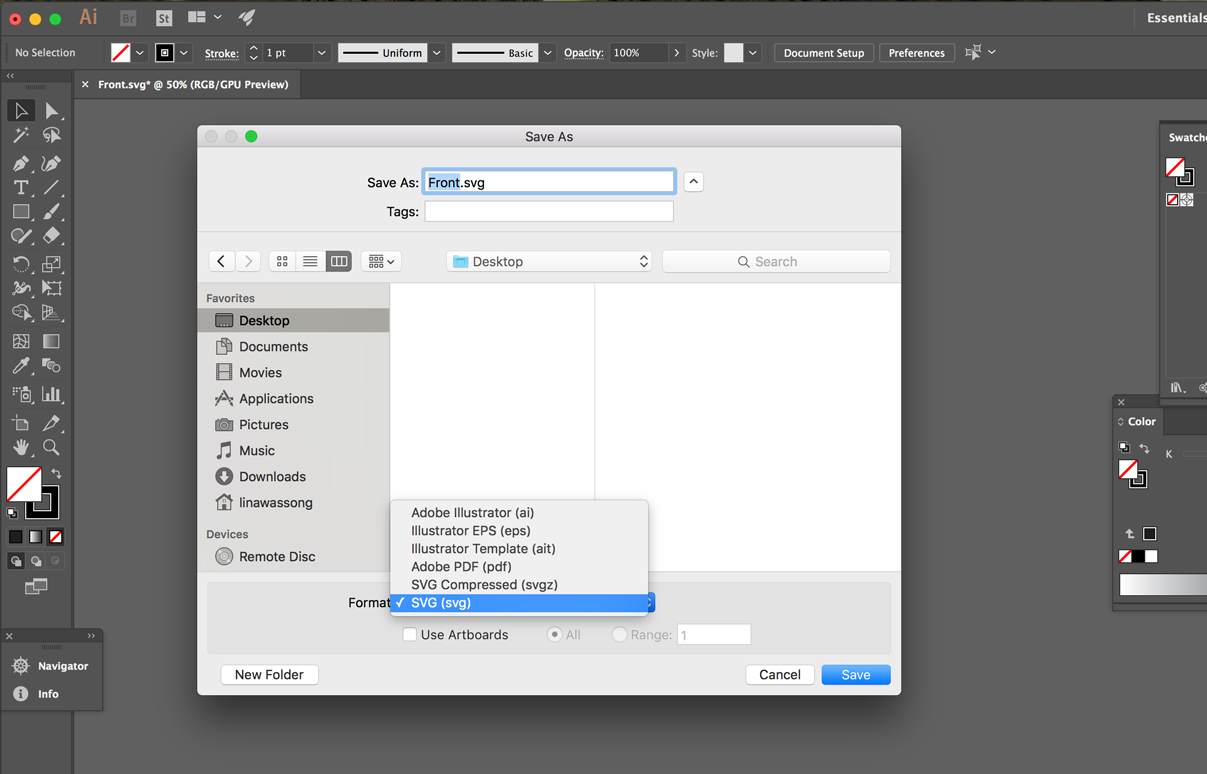The width and height of the screenshot is (1207, 774).
Task: Select the Shape Builder tool
Action: click(21, 313)
